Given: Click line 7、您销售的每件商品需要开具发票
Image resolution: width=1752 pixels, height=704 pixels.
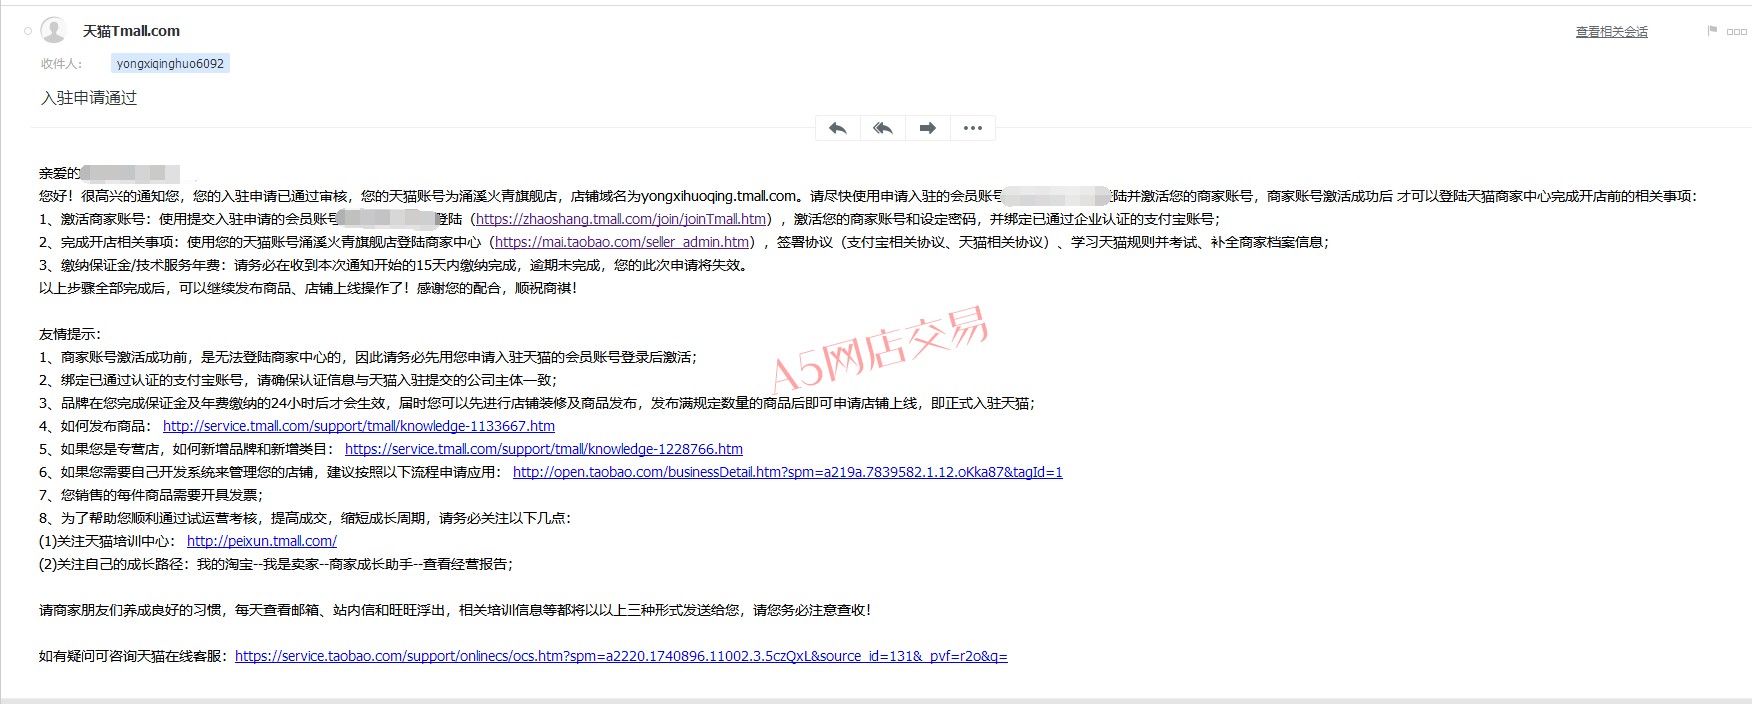Looking at the screenshot, I should point(151,495).
